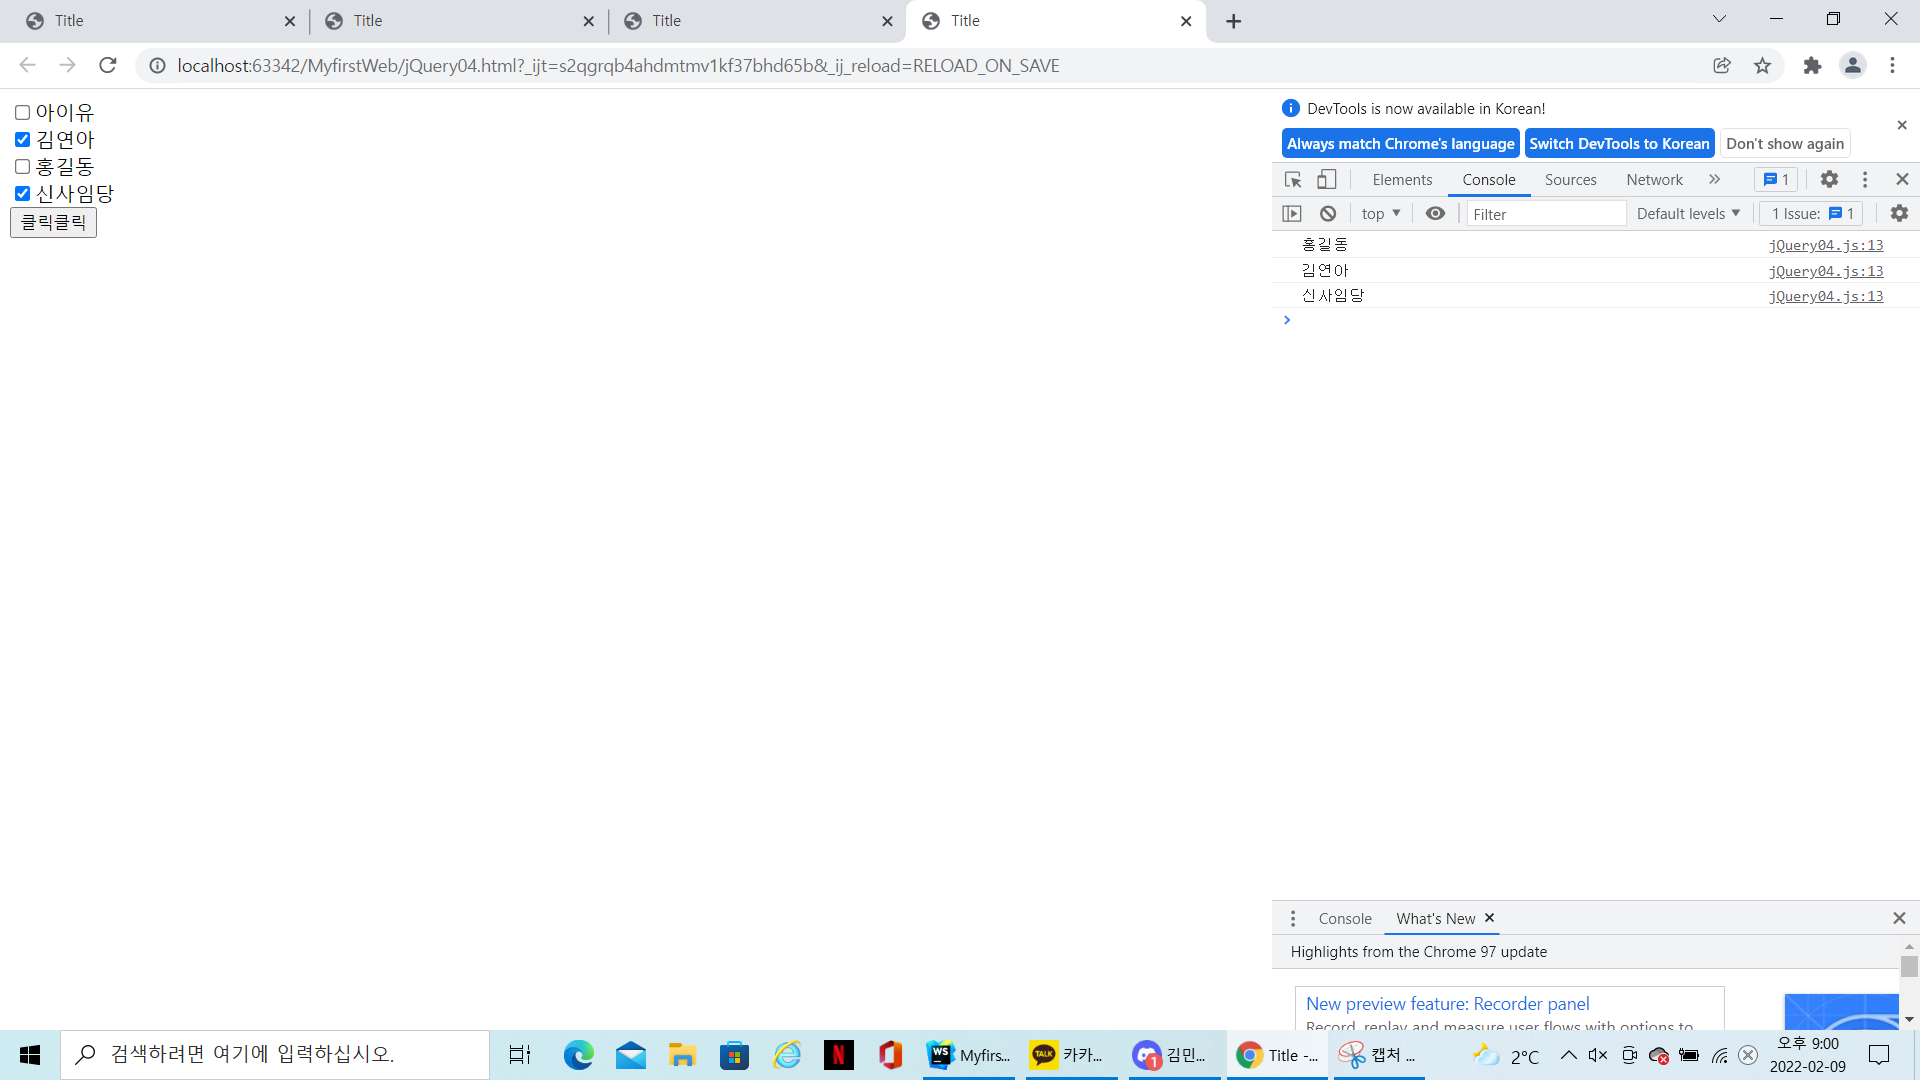Open the Network tab
The width and height of the screenshot is (1920, 1080).
coord(1654,180)
